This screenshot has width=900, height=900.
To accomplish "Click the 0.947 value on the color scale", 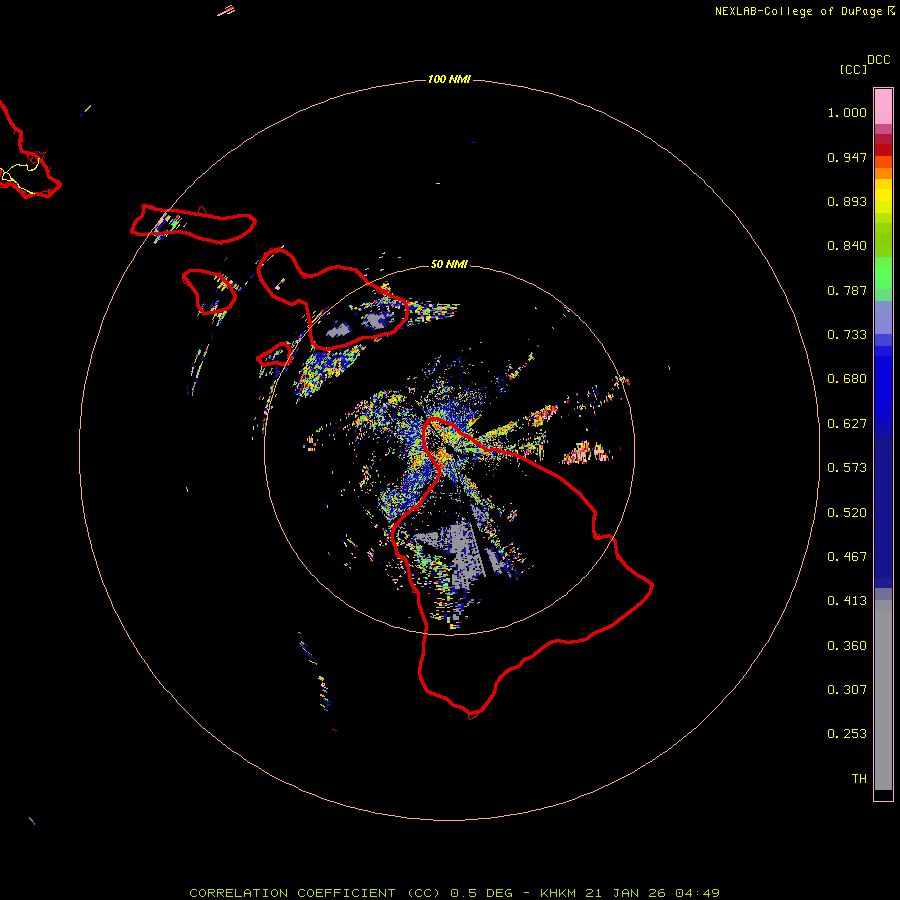I will click(x=847, y=157).
